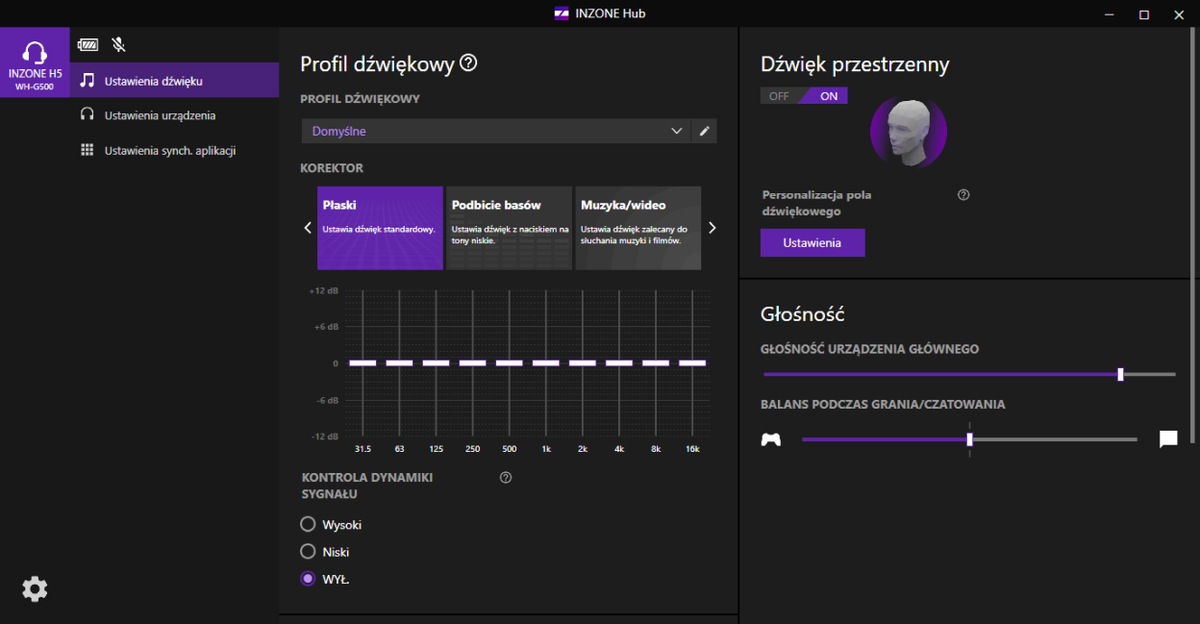
Task: Open the Domyślne sound profile dropdown
Action: click(x=496, y=131)
